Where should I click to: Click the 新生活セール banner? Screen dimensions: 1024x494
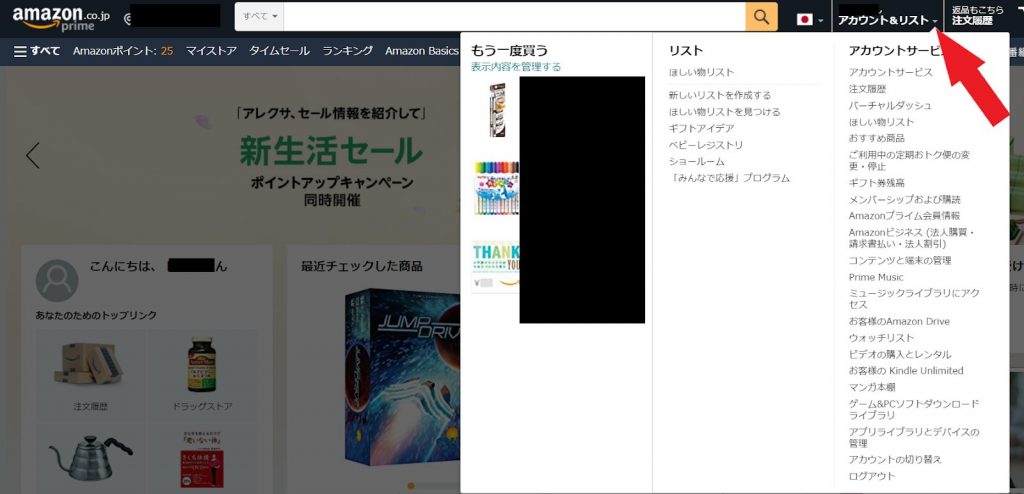click(x=331, y=150)
